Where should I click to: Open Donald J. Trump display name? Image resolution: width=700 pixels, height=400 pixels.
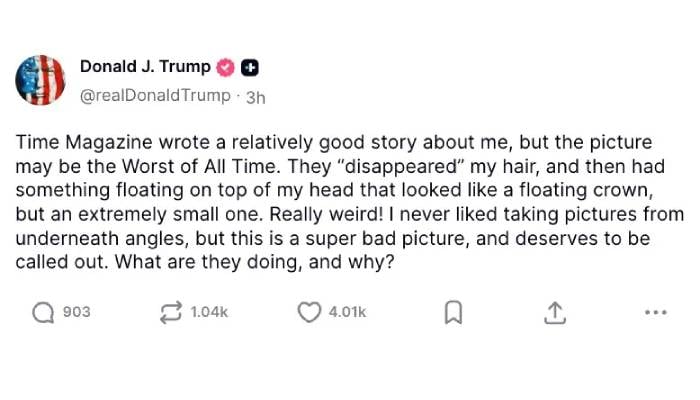coord(145,67)
